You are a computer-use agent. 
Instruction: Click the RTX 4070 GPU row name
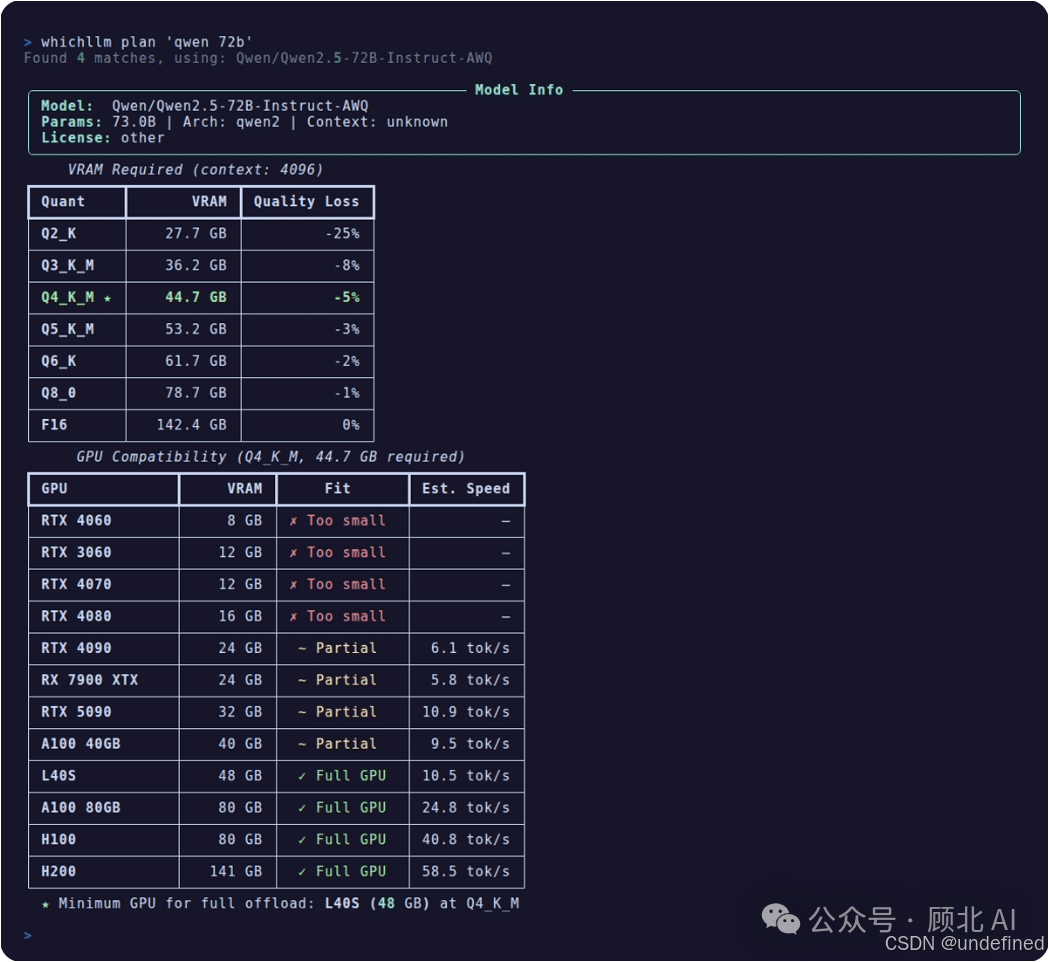coord(76,584)
